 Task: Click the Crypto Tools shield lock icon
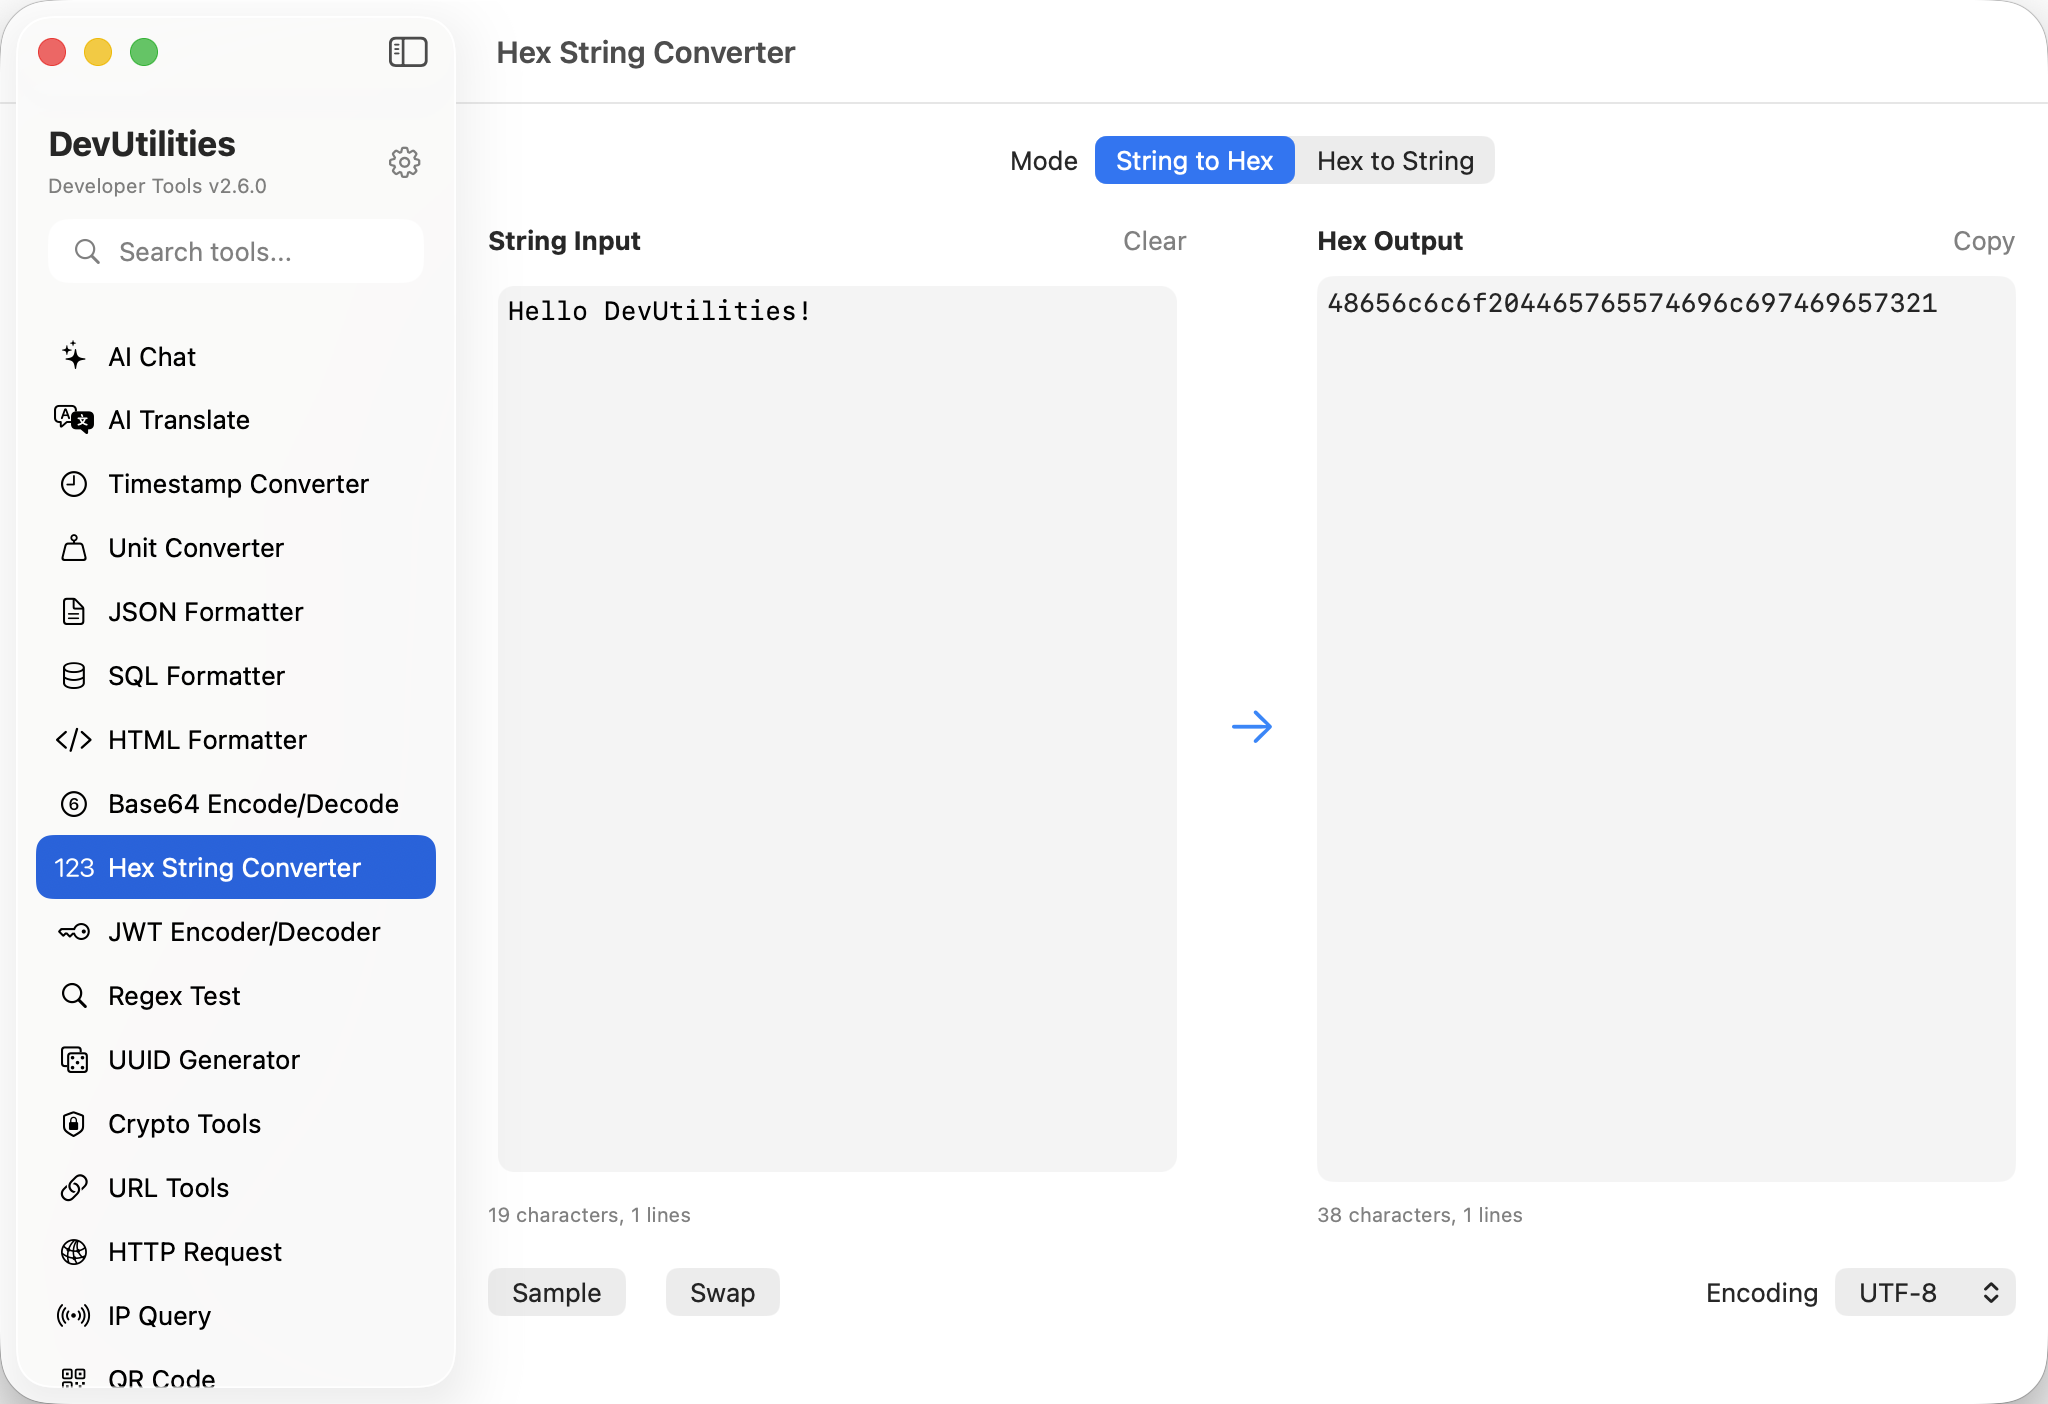(74, 1124)
